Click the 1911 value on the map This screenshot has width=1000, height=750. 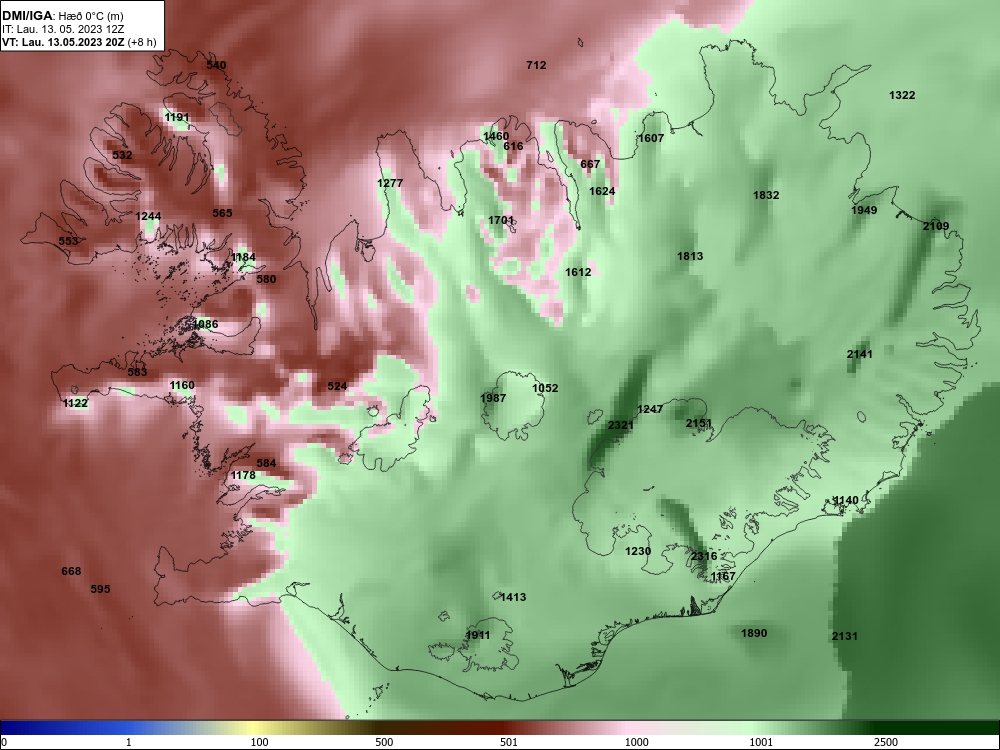478,635
